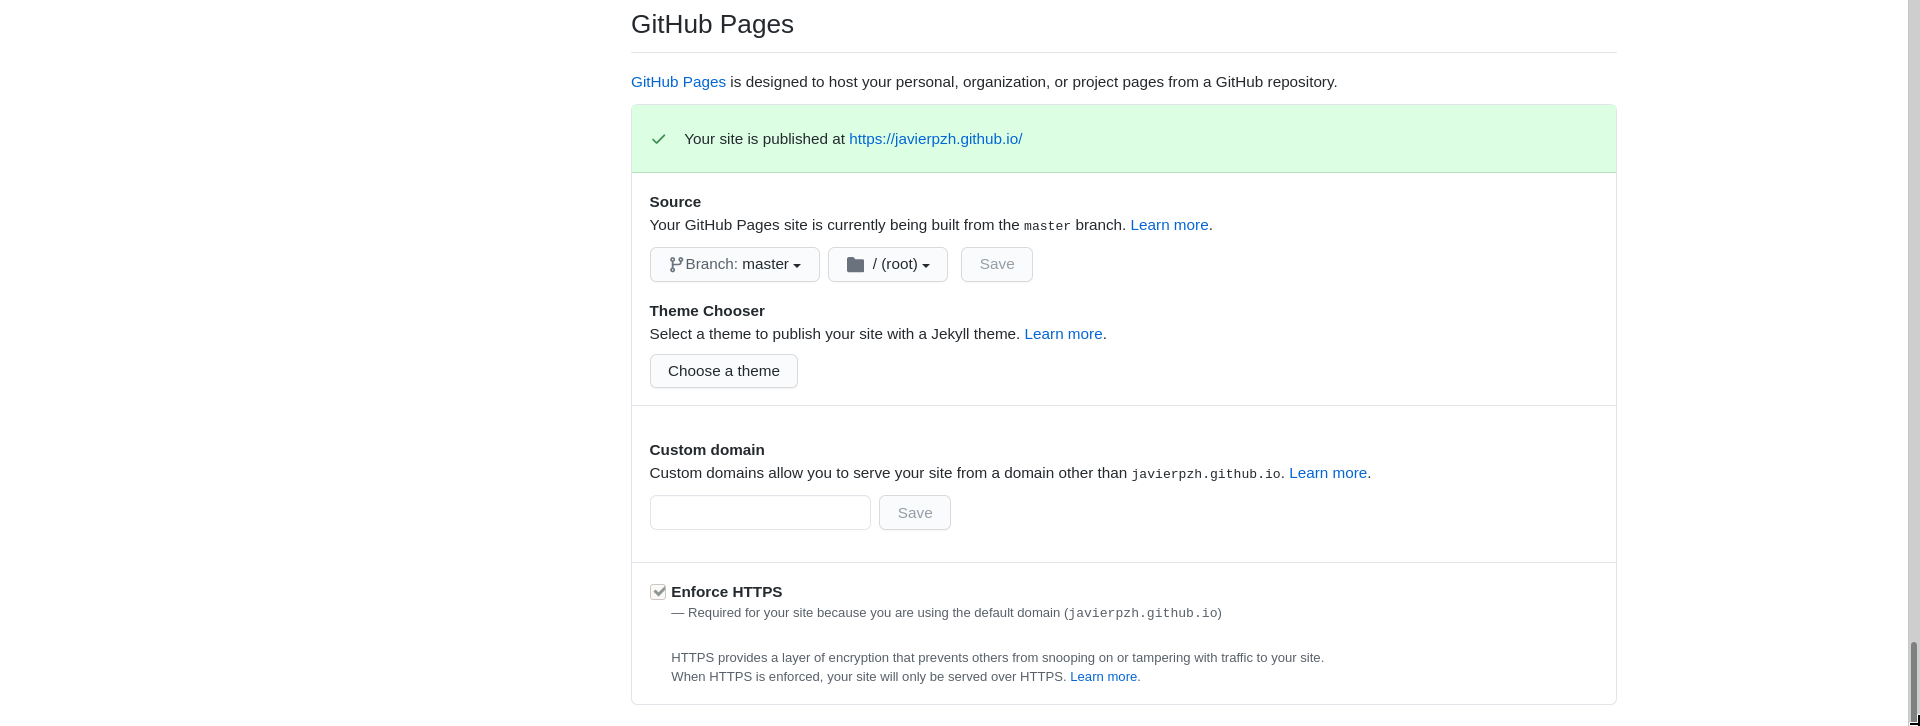Click 'javierpzh.github.io' code text in Custom domain description
Screen dimensions: 1920x726
(1206, 474)
